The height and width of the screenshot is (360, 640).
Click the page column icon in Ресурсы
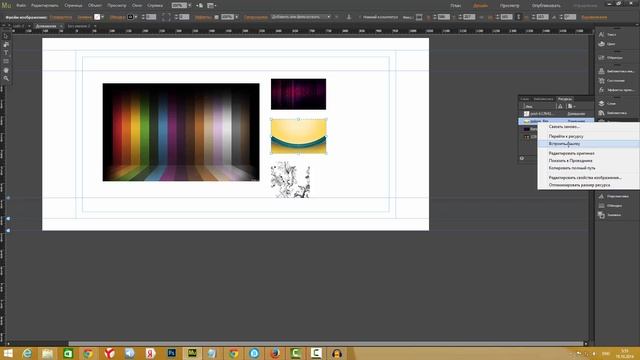[570, 106]
